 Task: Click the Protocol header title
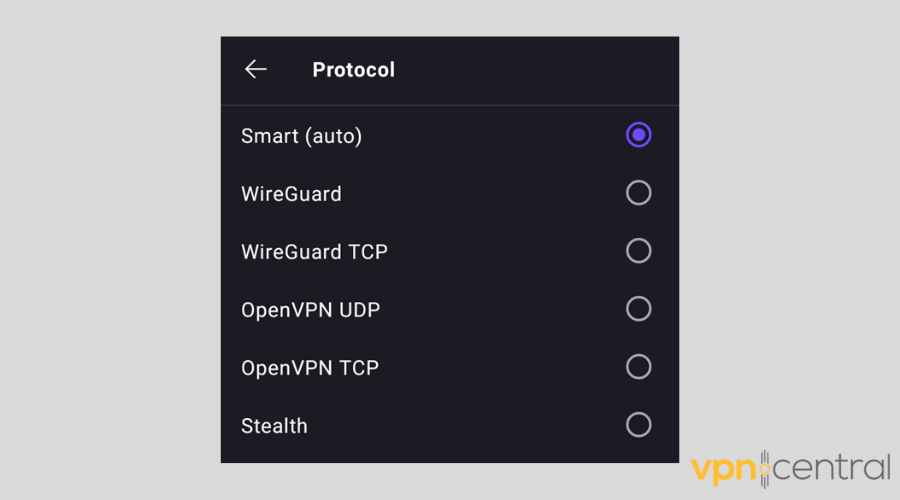(353, 70)
